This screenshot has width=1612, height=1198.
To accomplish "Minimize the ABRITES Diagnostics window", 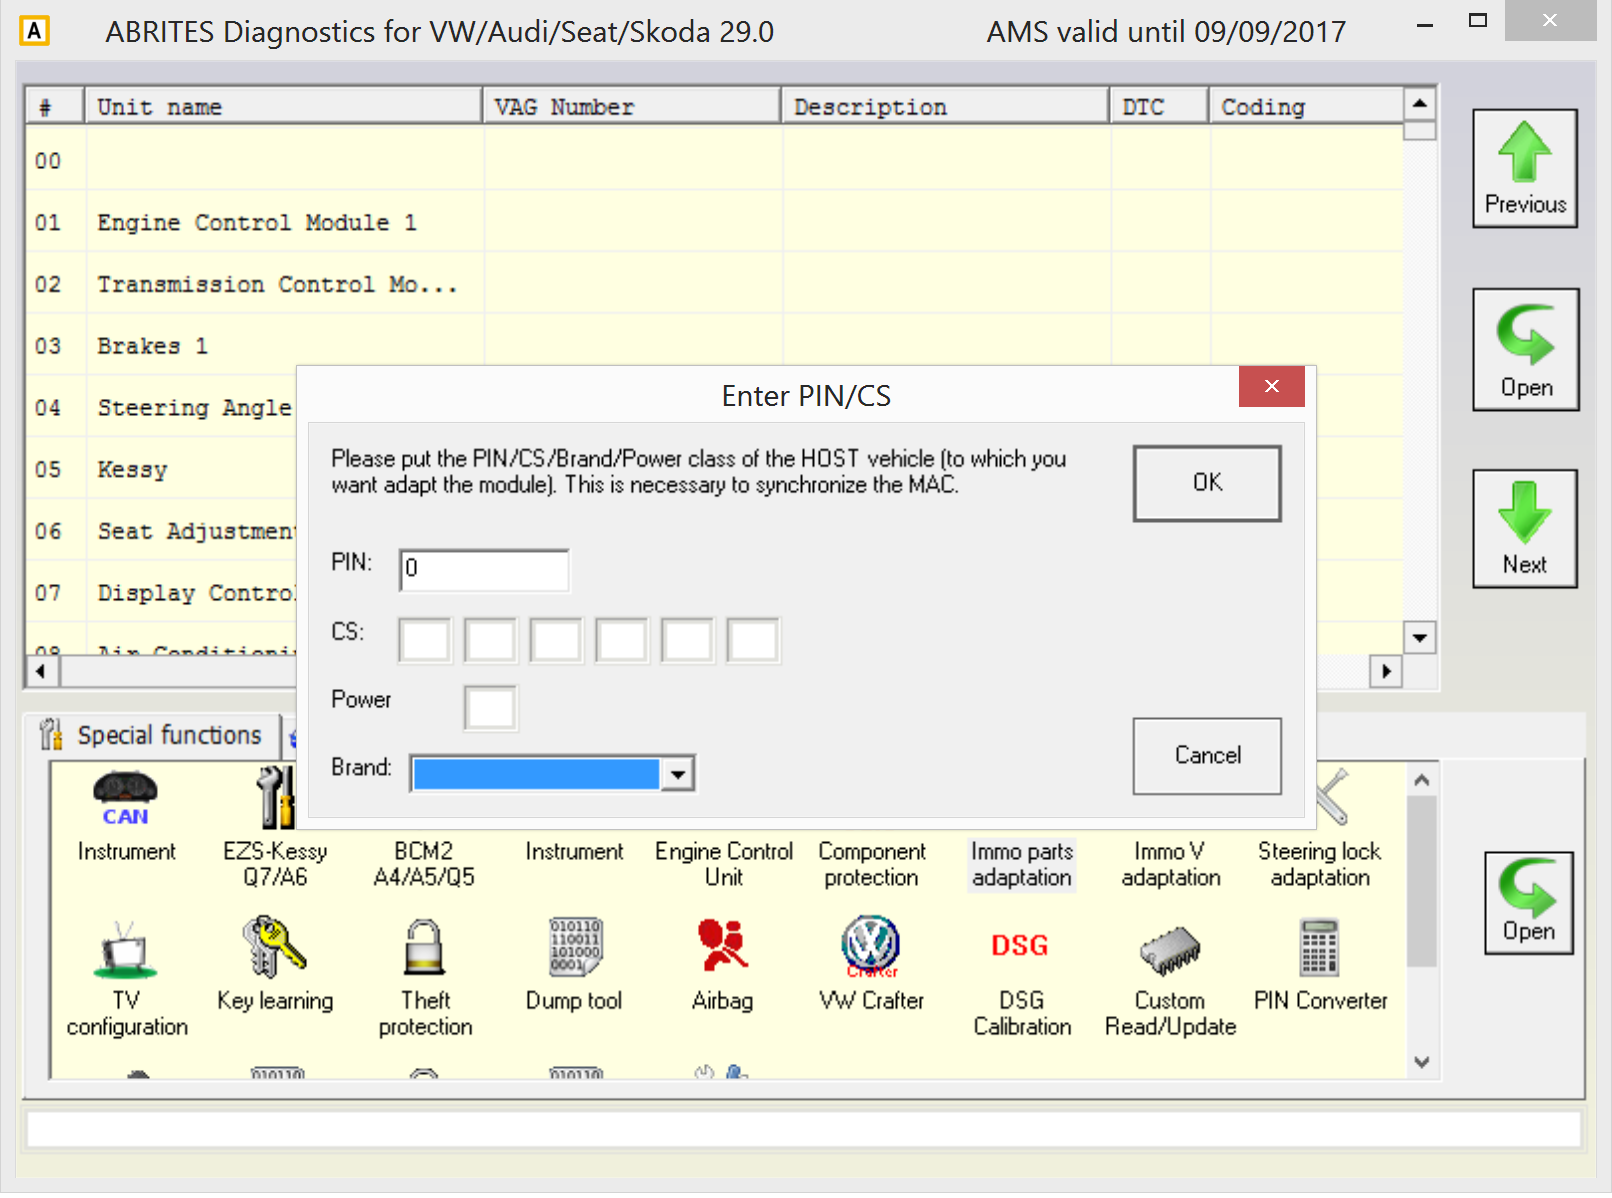I will [1425, 24].
